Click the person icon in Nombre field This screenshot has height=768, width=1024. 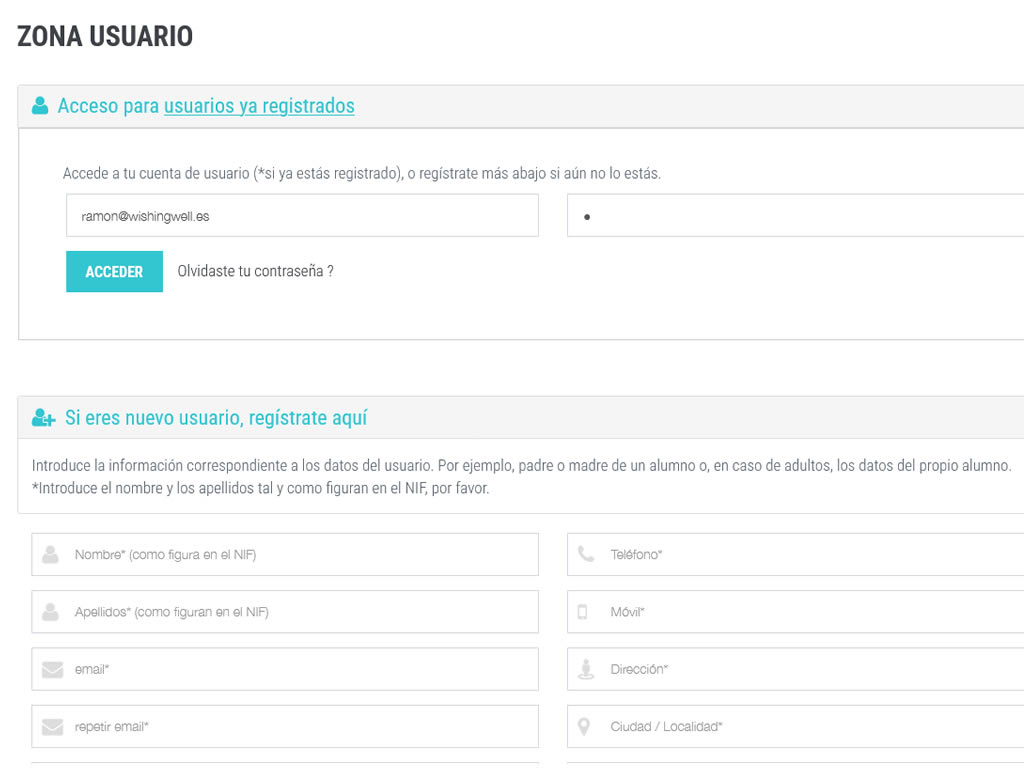[x=51, y=555]
